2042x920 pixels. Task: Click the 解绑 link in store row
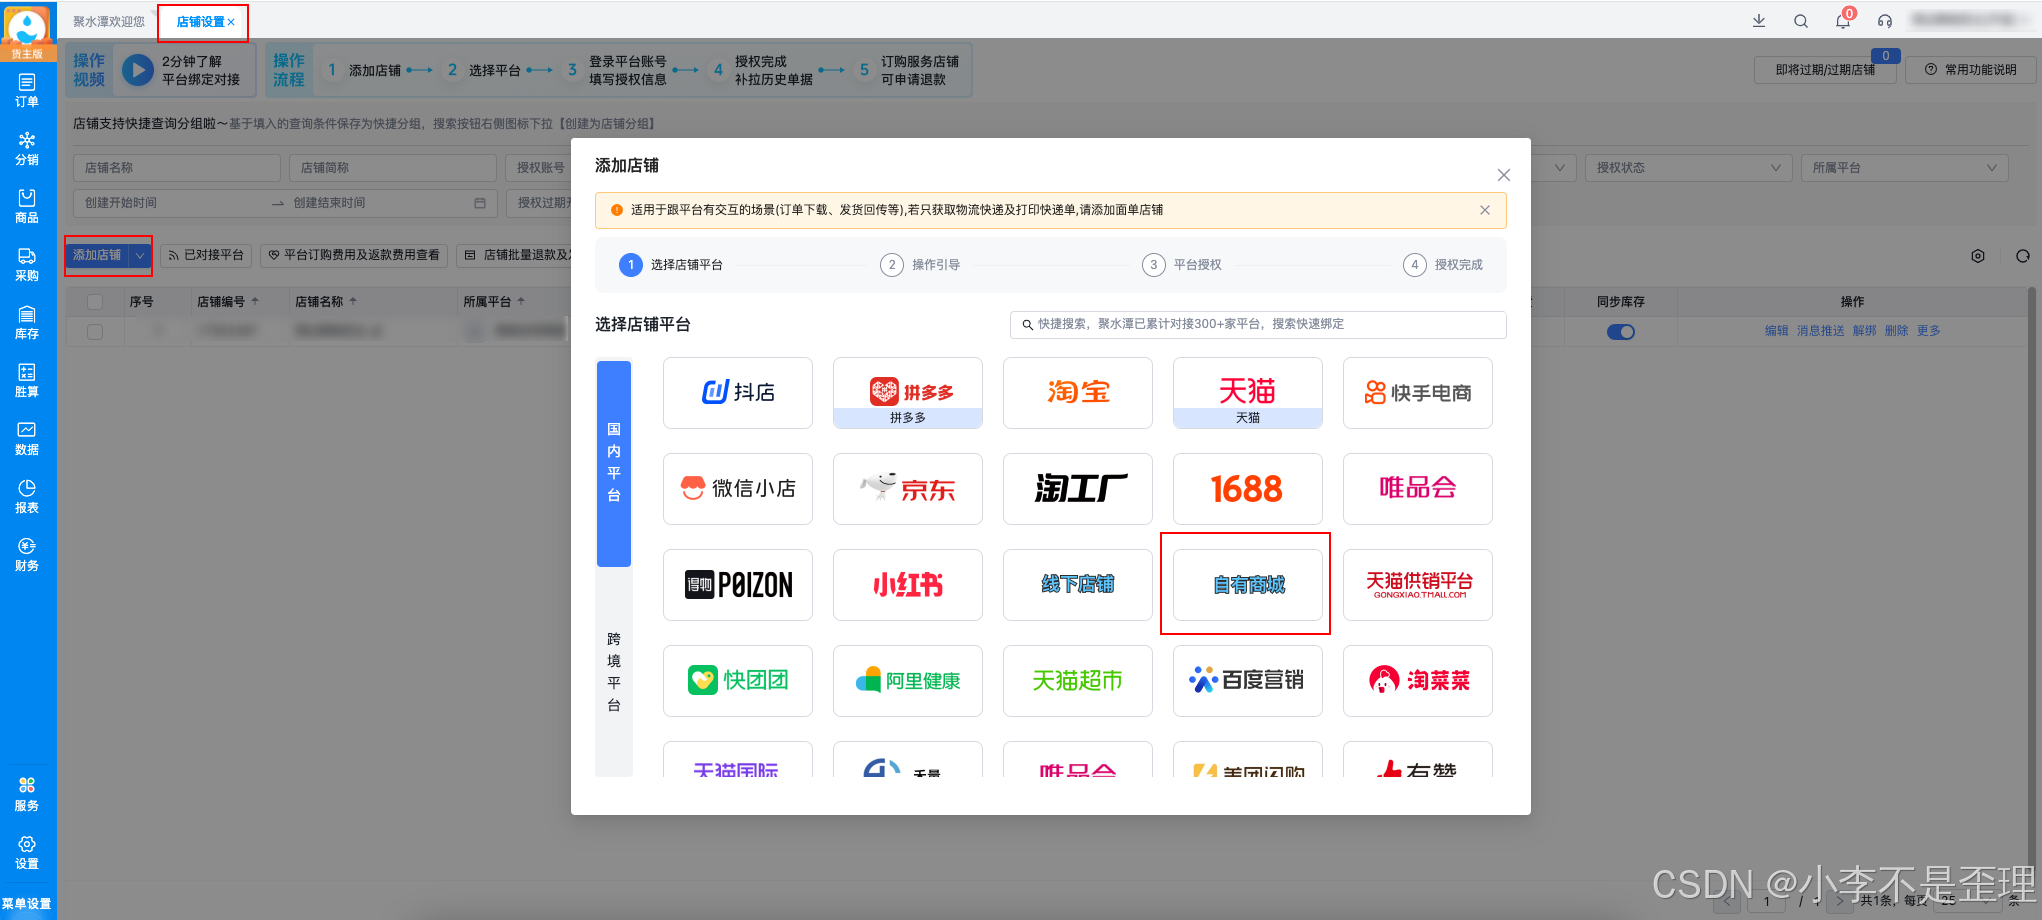click(x=1864, y=331)
